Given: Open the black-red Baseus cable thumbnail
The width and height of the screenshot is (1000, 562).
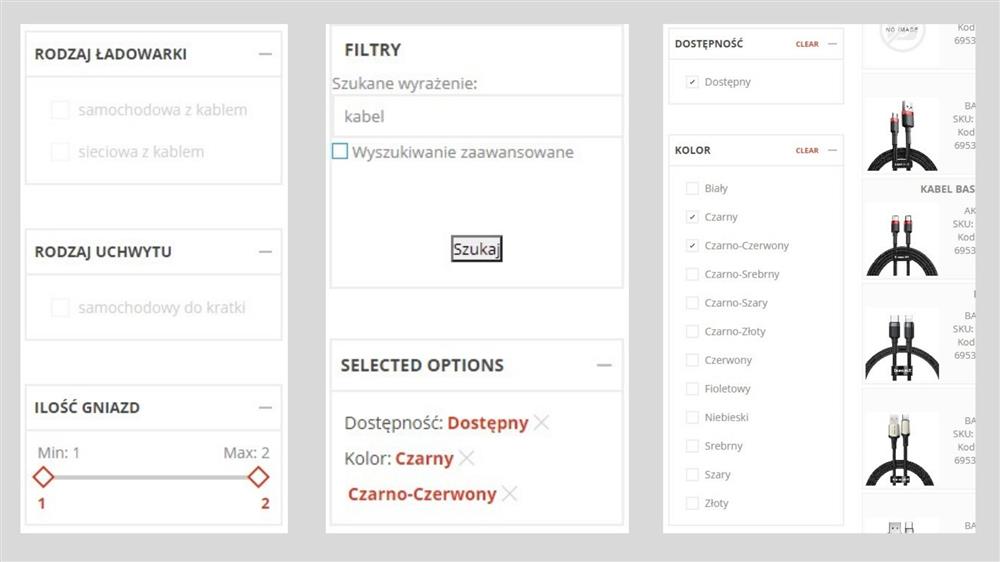Looking at the screenshot, I should coord(901,135).
